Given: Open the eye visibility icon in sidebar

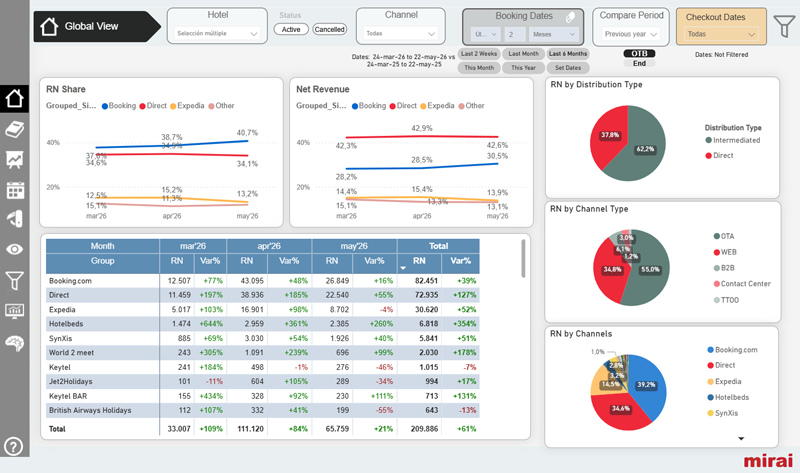Looking at the screenshot, I should [x=14, y=249].
